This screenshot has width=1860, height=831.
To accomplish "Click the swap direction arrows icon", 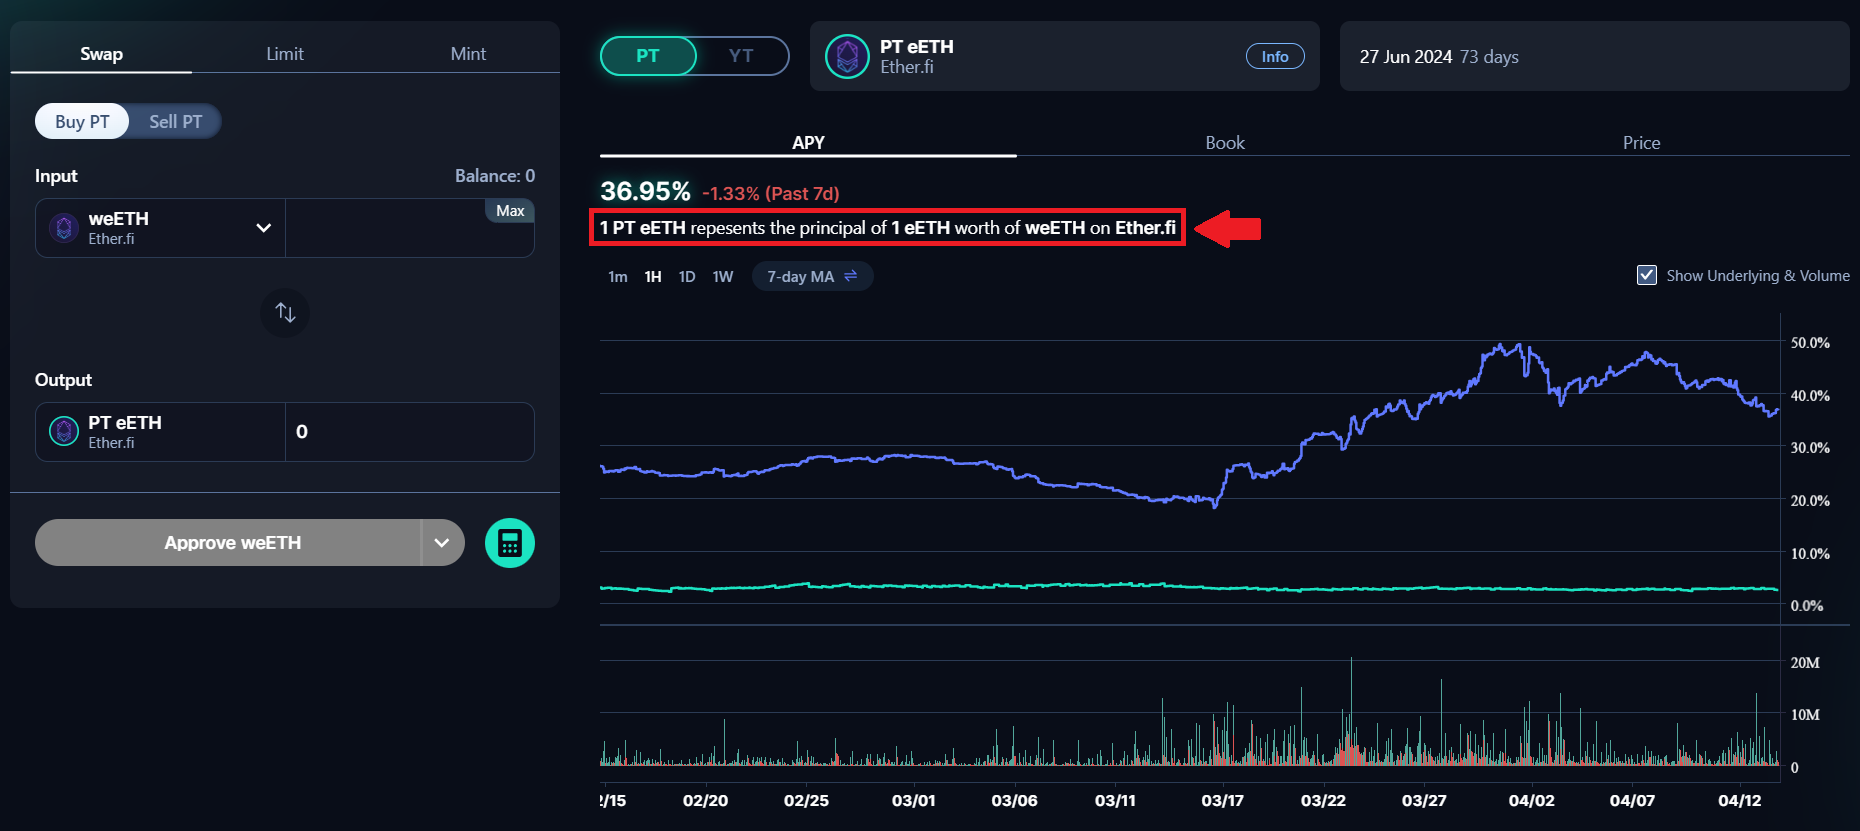I will pos(285,313).
